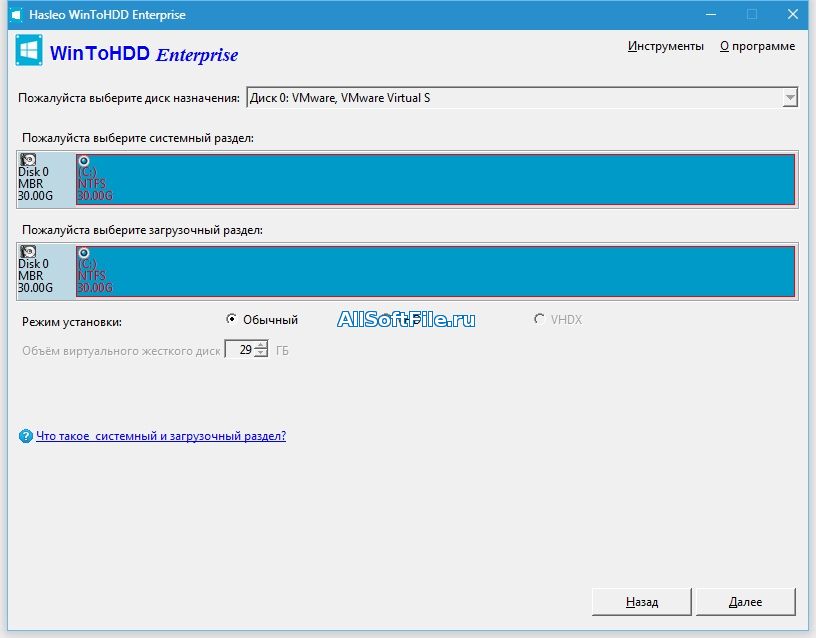
Task: Click the Hasleo title bar app icon
Action: [16, 15]
